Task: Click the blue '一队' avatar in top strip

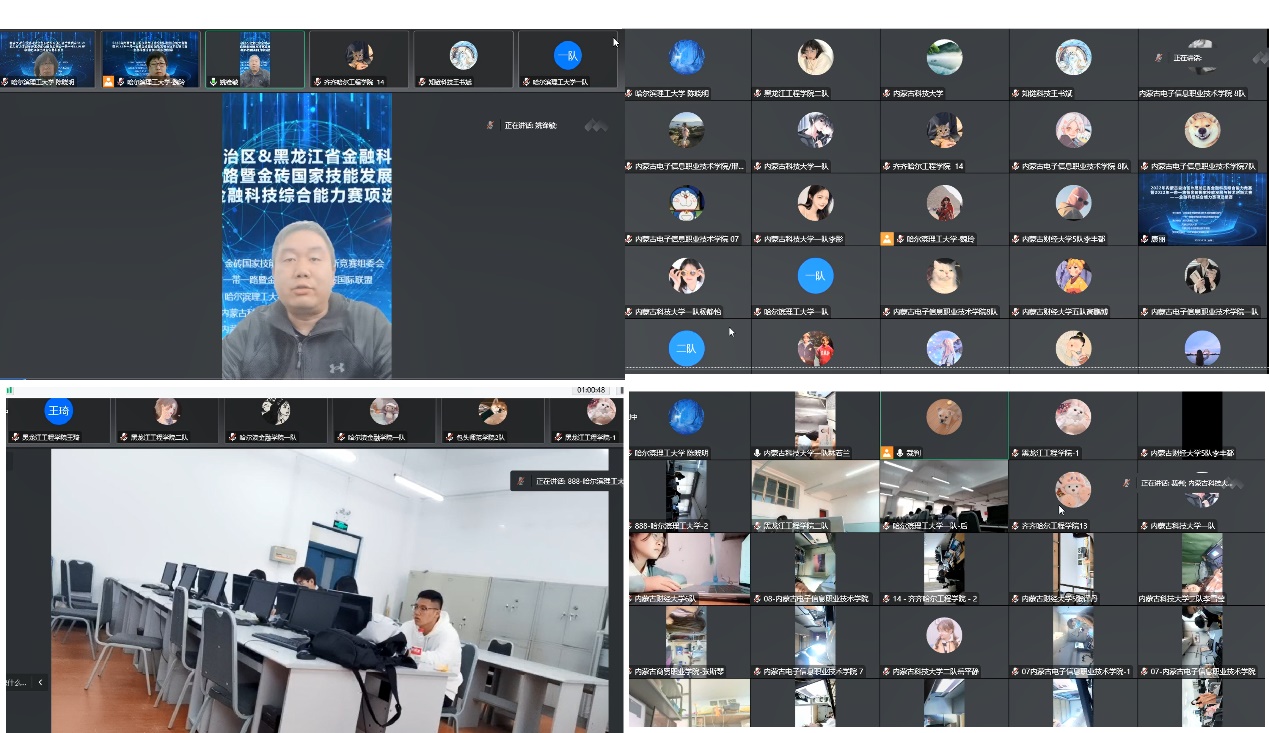Action: (567, 55)
